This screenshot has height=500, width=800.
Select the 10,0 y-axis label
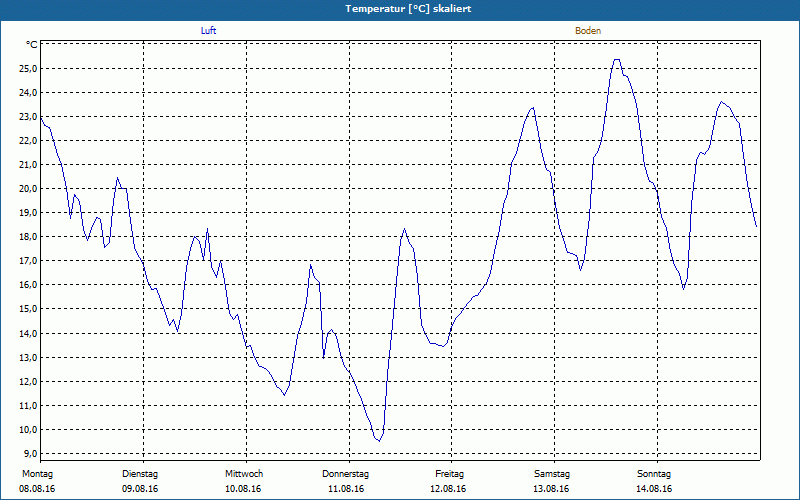point(29,429)
